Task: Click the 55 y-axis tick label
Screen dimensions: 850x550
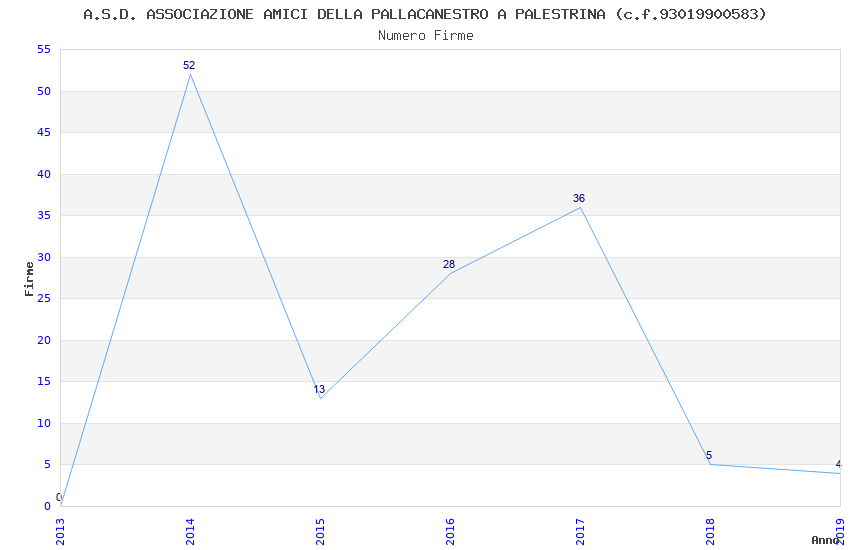Action: (x=42, y=50)
